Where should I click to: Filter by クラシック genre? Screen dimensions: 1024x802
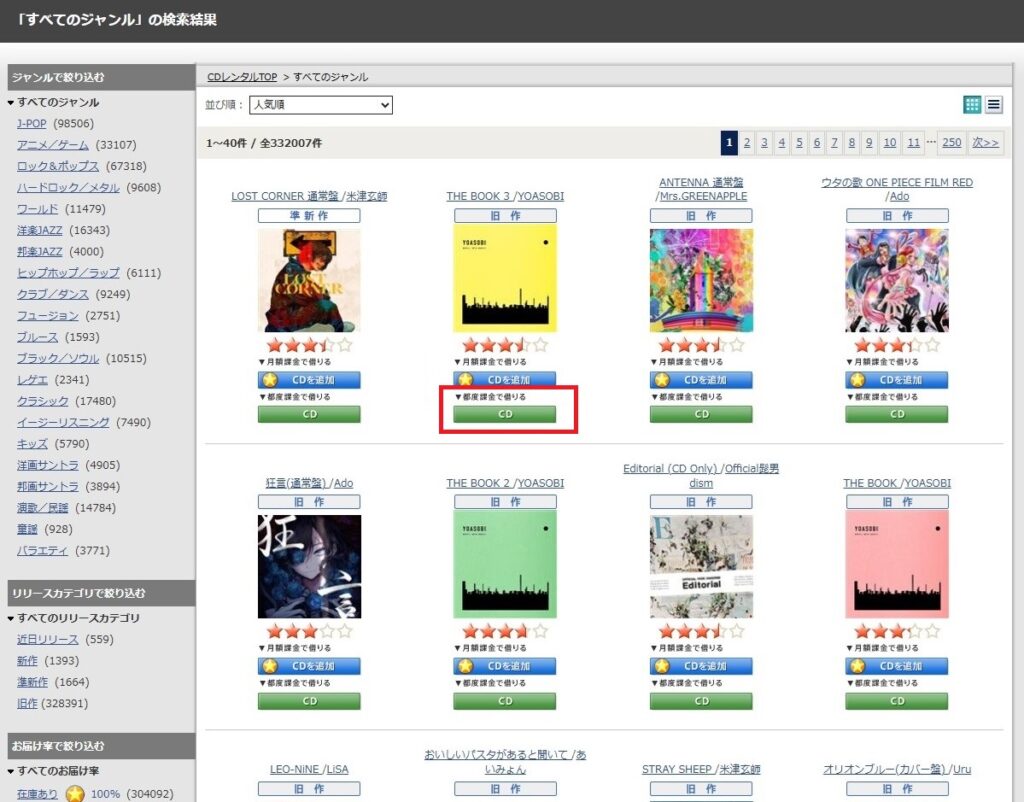(42, 401)
